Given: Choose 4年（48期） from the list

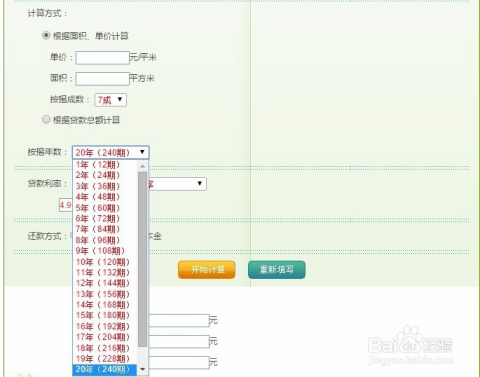Looking at the screenshot, I should (x=105, y=197).
